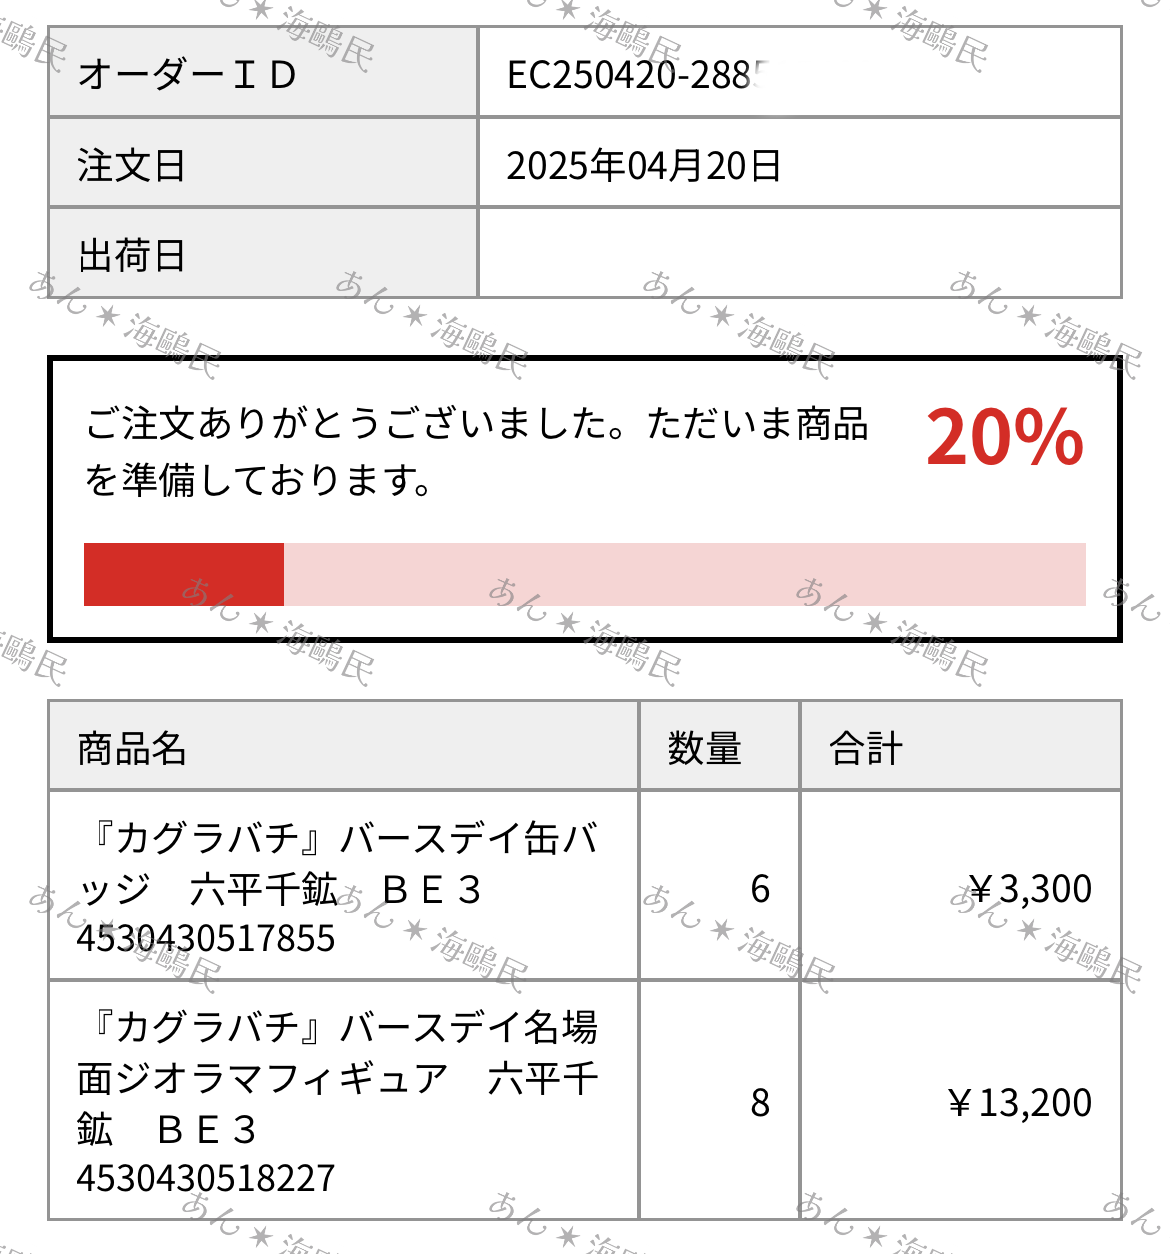Click the ¥13,200 total cell
1170x1254 pixels.
(x=960, y=1101)
